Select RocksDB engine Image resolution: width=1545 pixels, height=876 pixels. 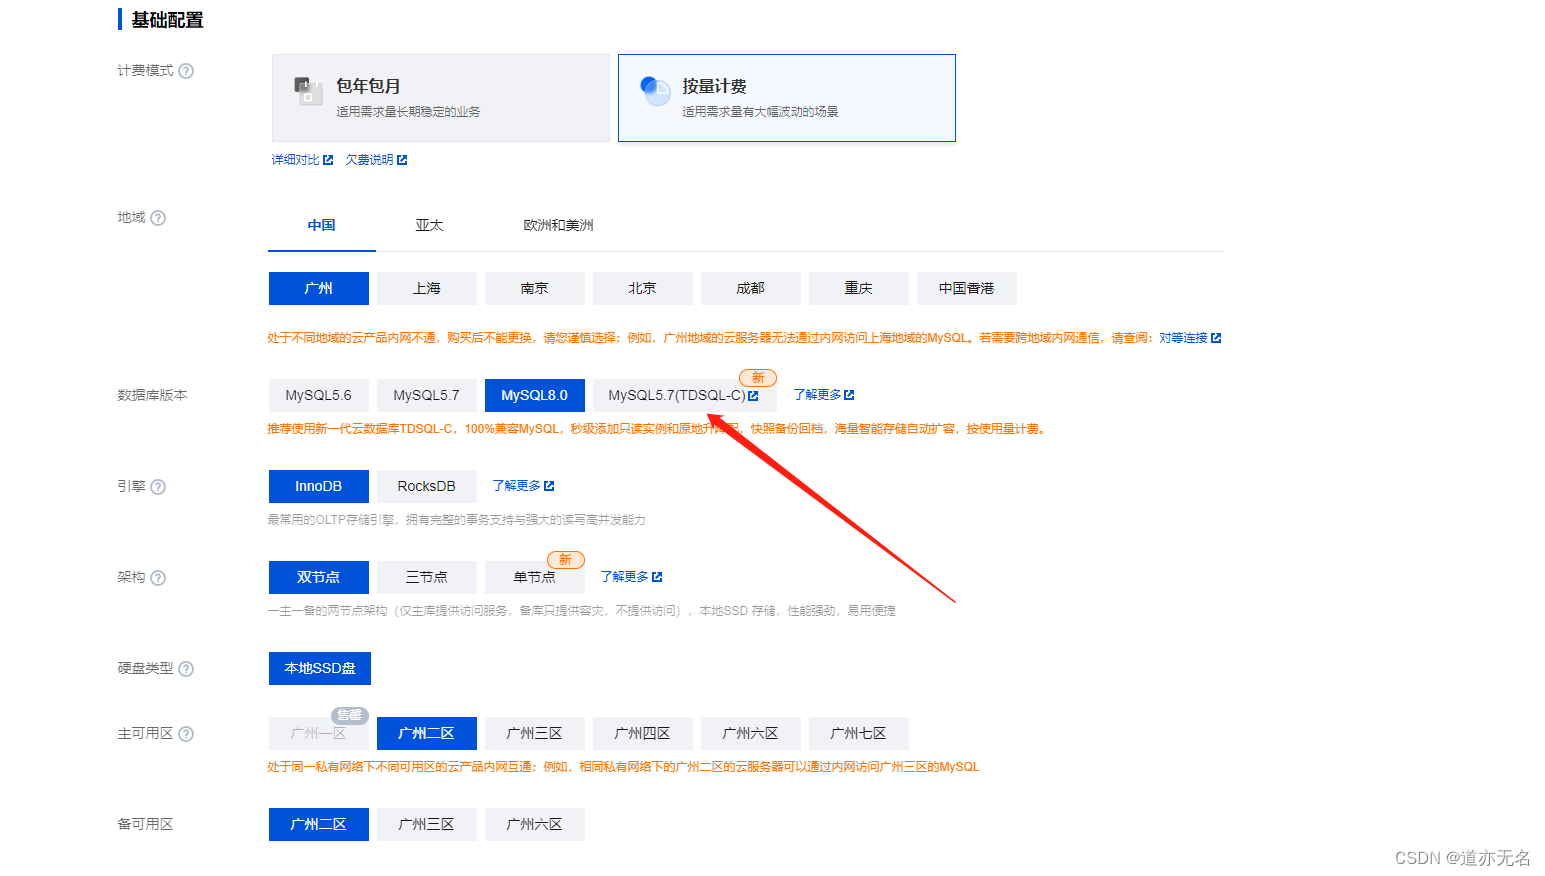click(427, 486)
